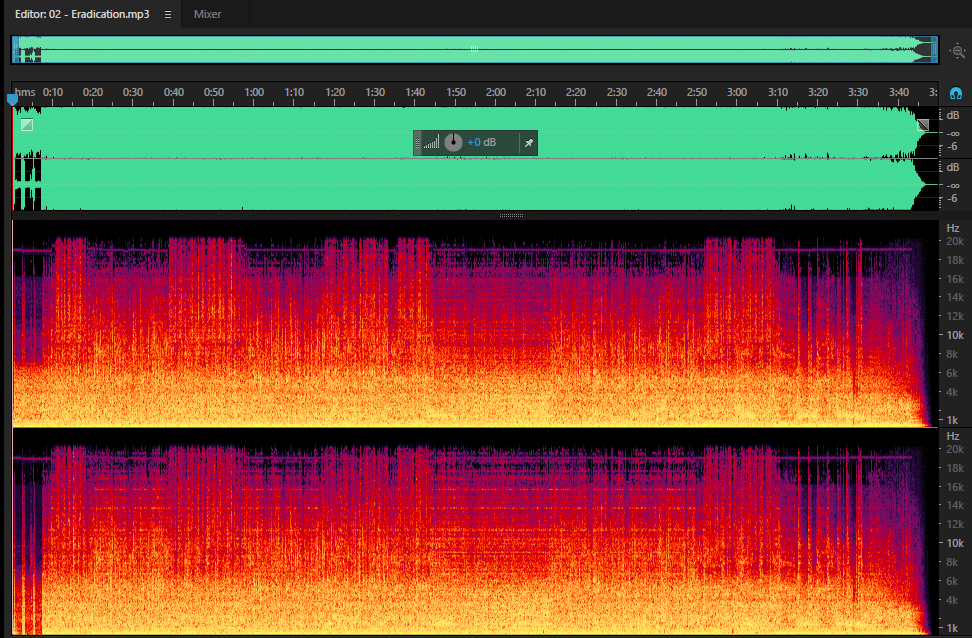This screenshot has height=638, width=972.
Task: Grab the HUD dotted drag grip
Action: tap(417, 143)
